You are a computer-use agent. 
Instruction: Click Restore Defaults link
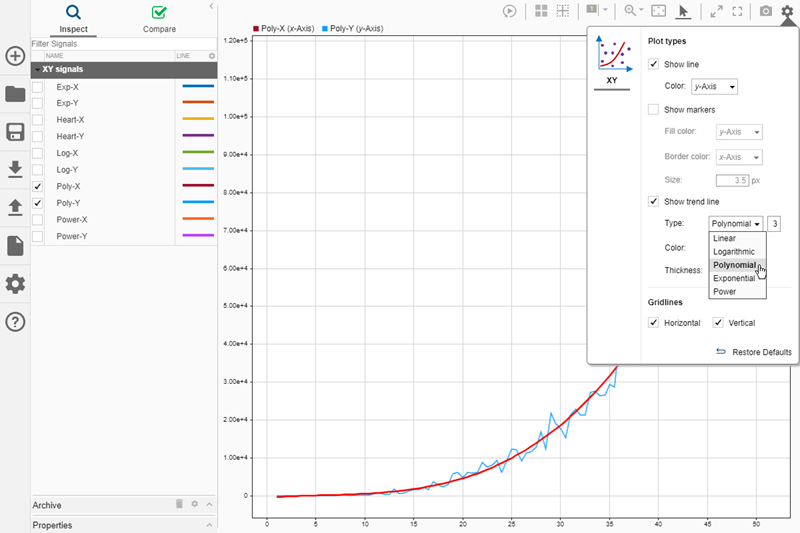[x=754, y=352]
